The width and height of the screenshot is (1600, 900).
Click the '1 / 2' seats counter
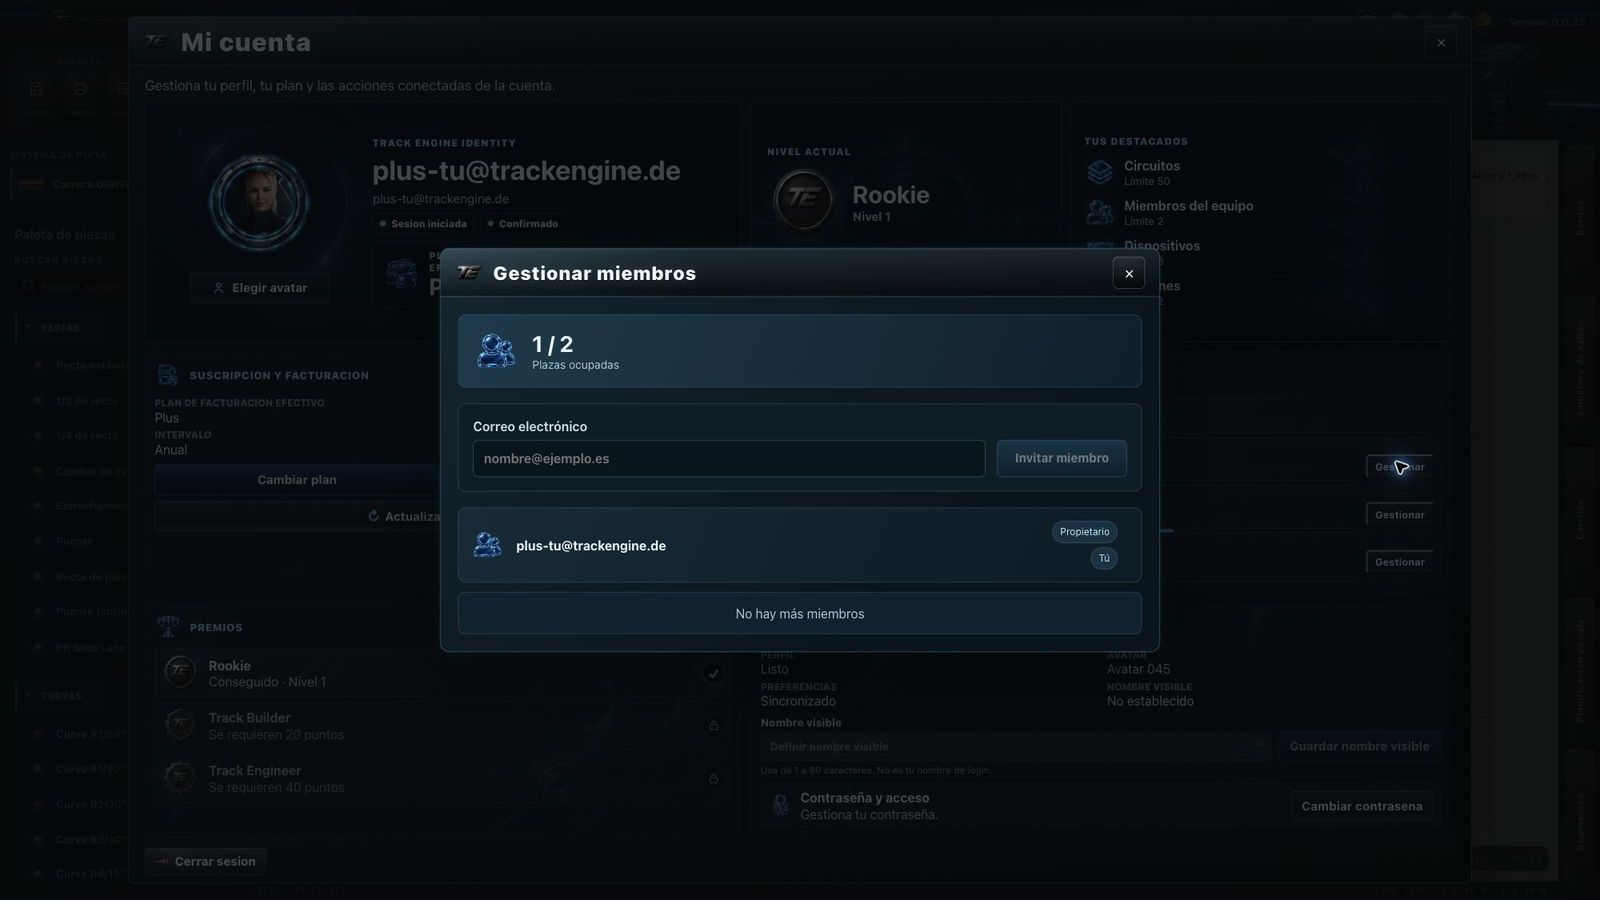[x=553, y=344]
